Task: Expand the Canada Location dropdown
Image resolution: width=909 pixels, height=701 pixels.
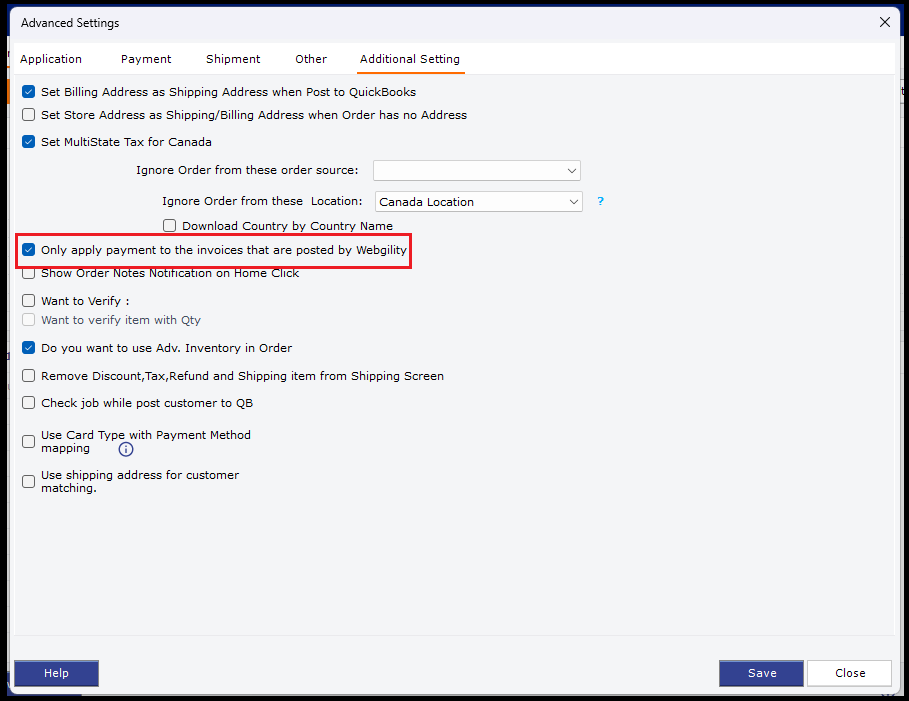Action: coord(478,202)
